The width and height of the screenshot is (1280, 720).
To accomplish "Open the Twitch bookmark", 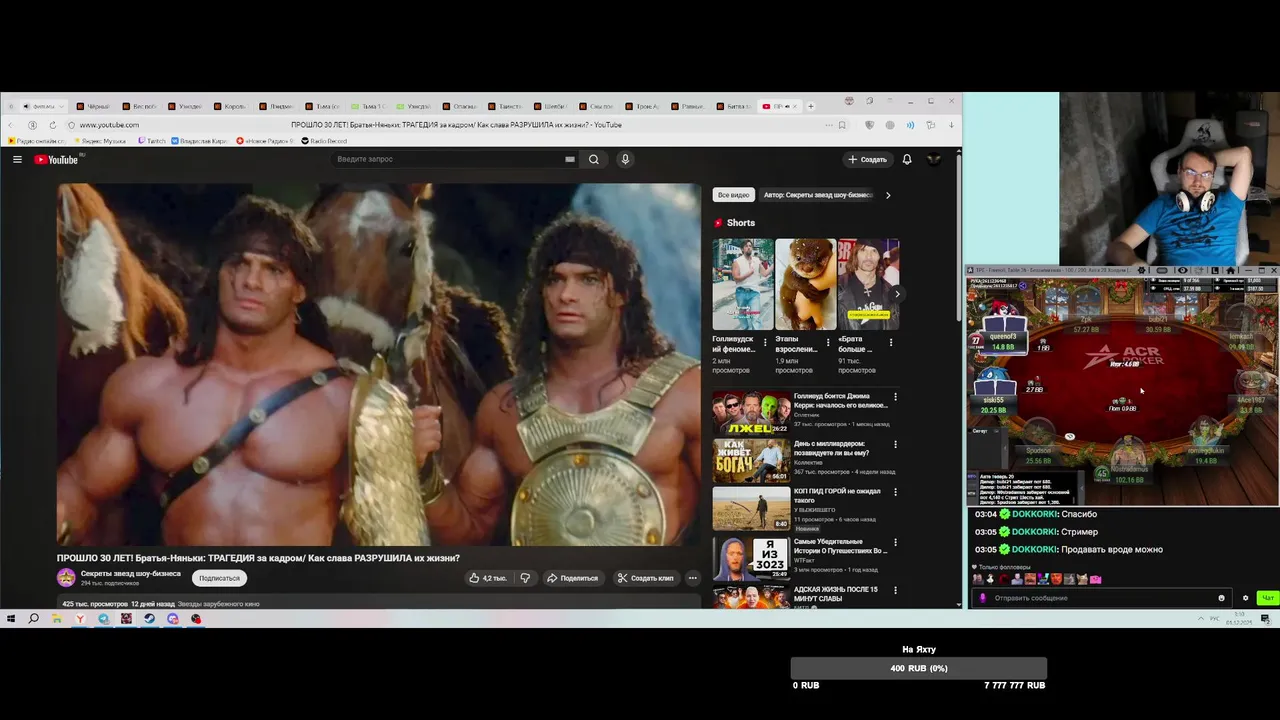I will point(152,141).
